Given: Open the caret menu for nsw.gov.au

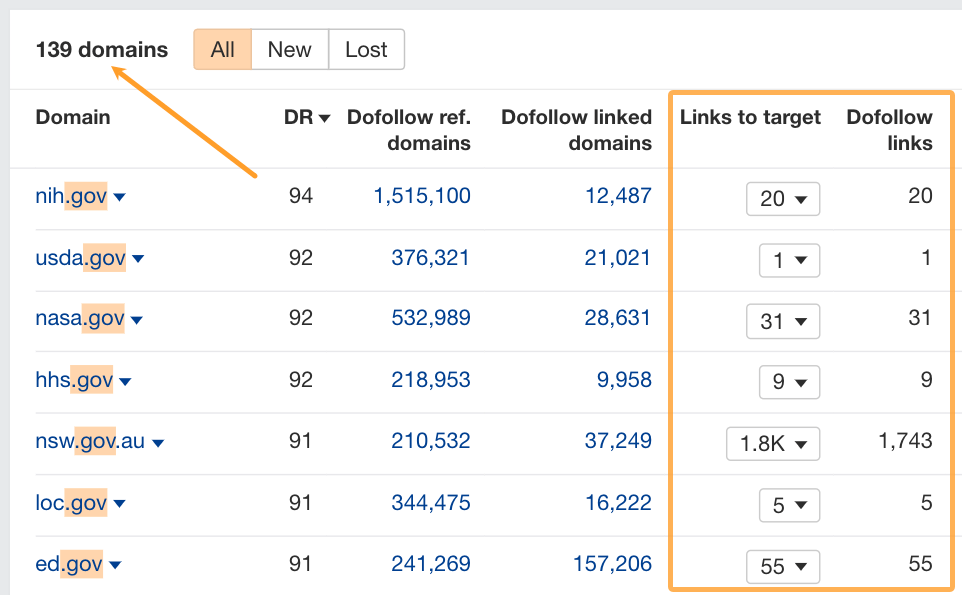Looking at the screenshot, I should (x=158, y=443).
